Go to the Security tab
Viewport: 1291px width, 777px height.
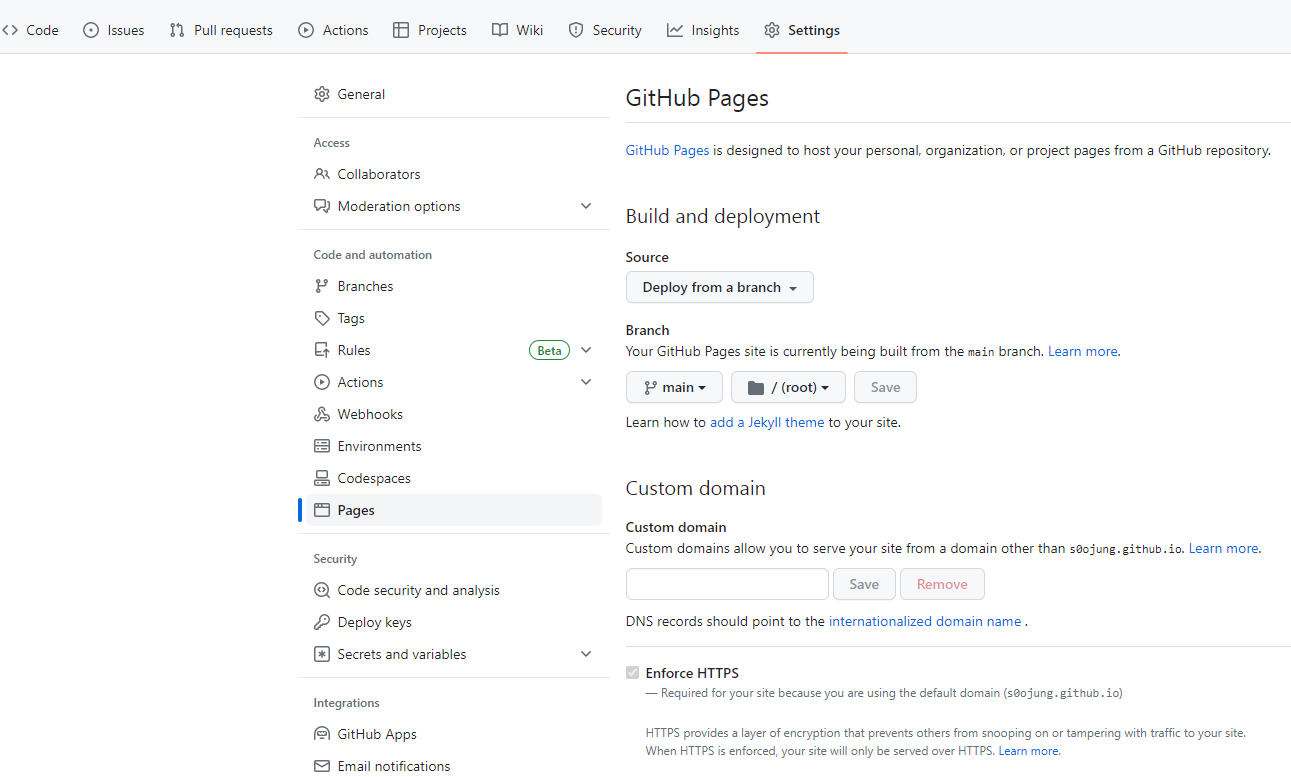coord(605,30)
